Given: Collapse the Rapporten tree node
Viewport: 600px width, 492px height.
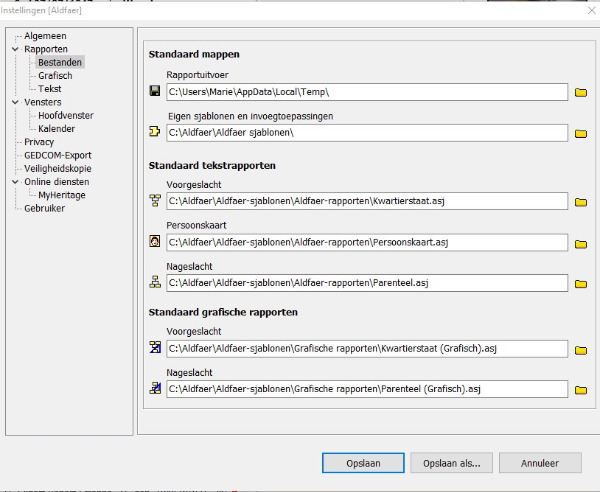Looking at the screenshot, I should pos(14,49).
